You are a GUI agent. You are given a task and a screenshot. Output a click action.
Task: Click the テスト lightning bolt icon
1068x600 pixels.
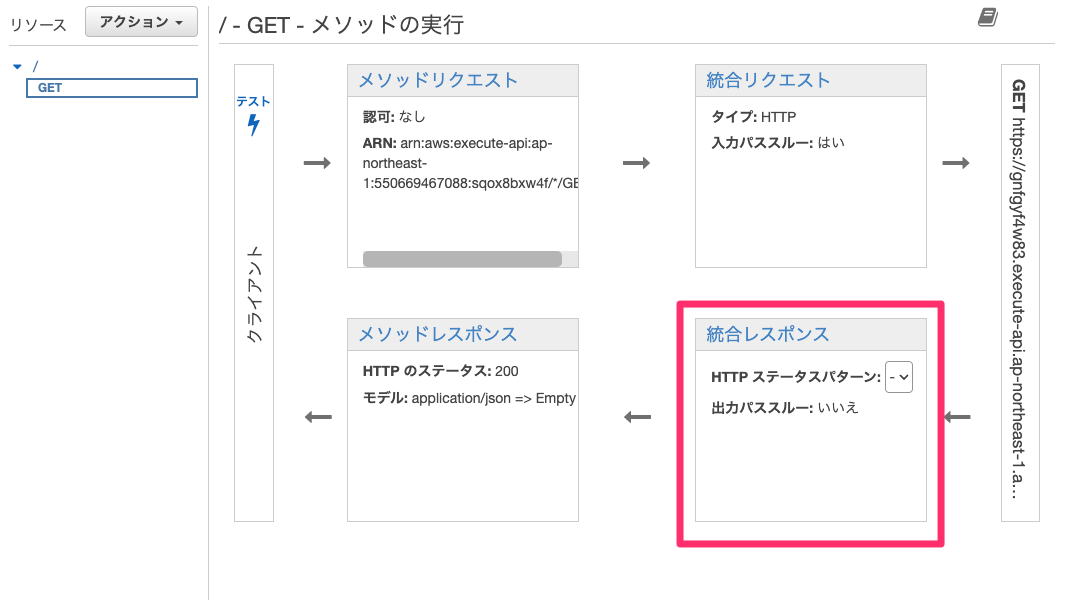click(254, 120)
